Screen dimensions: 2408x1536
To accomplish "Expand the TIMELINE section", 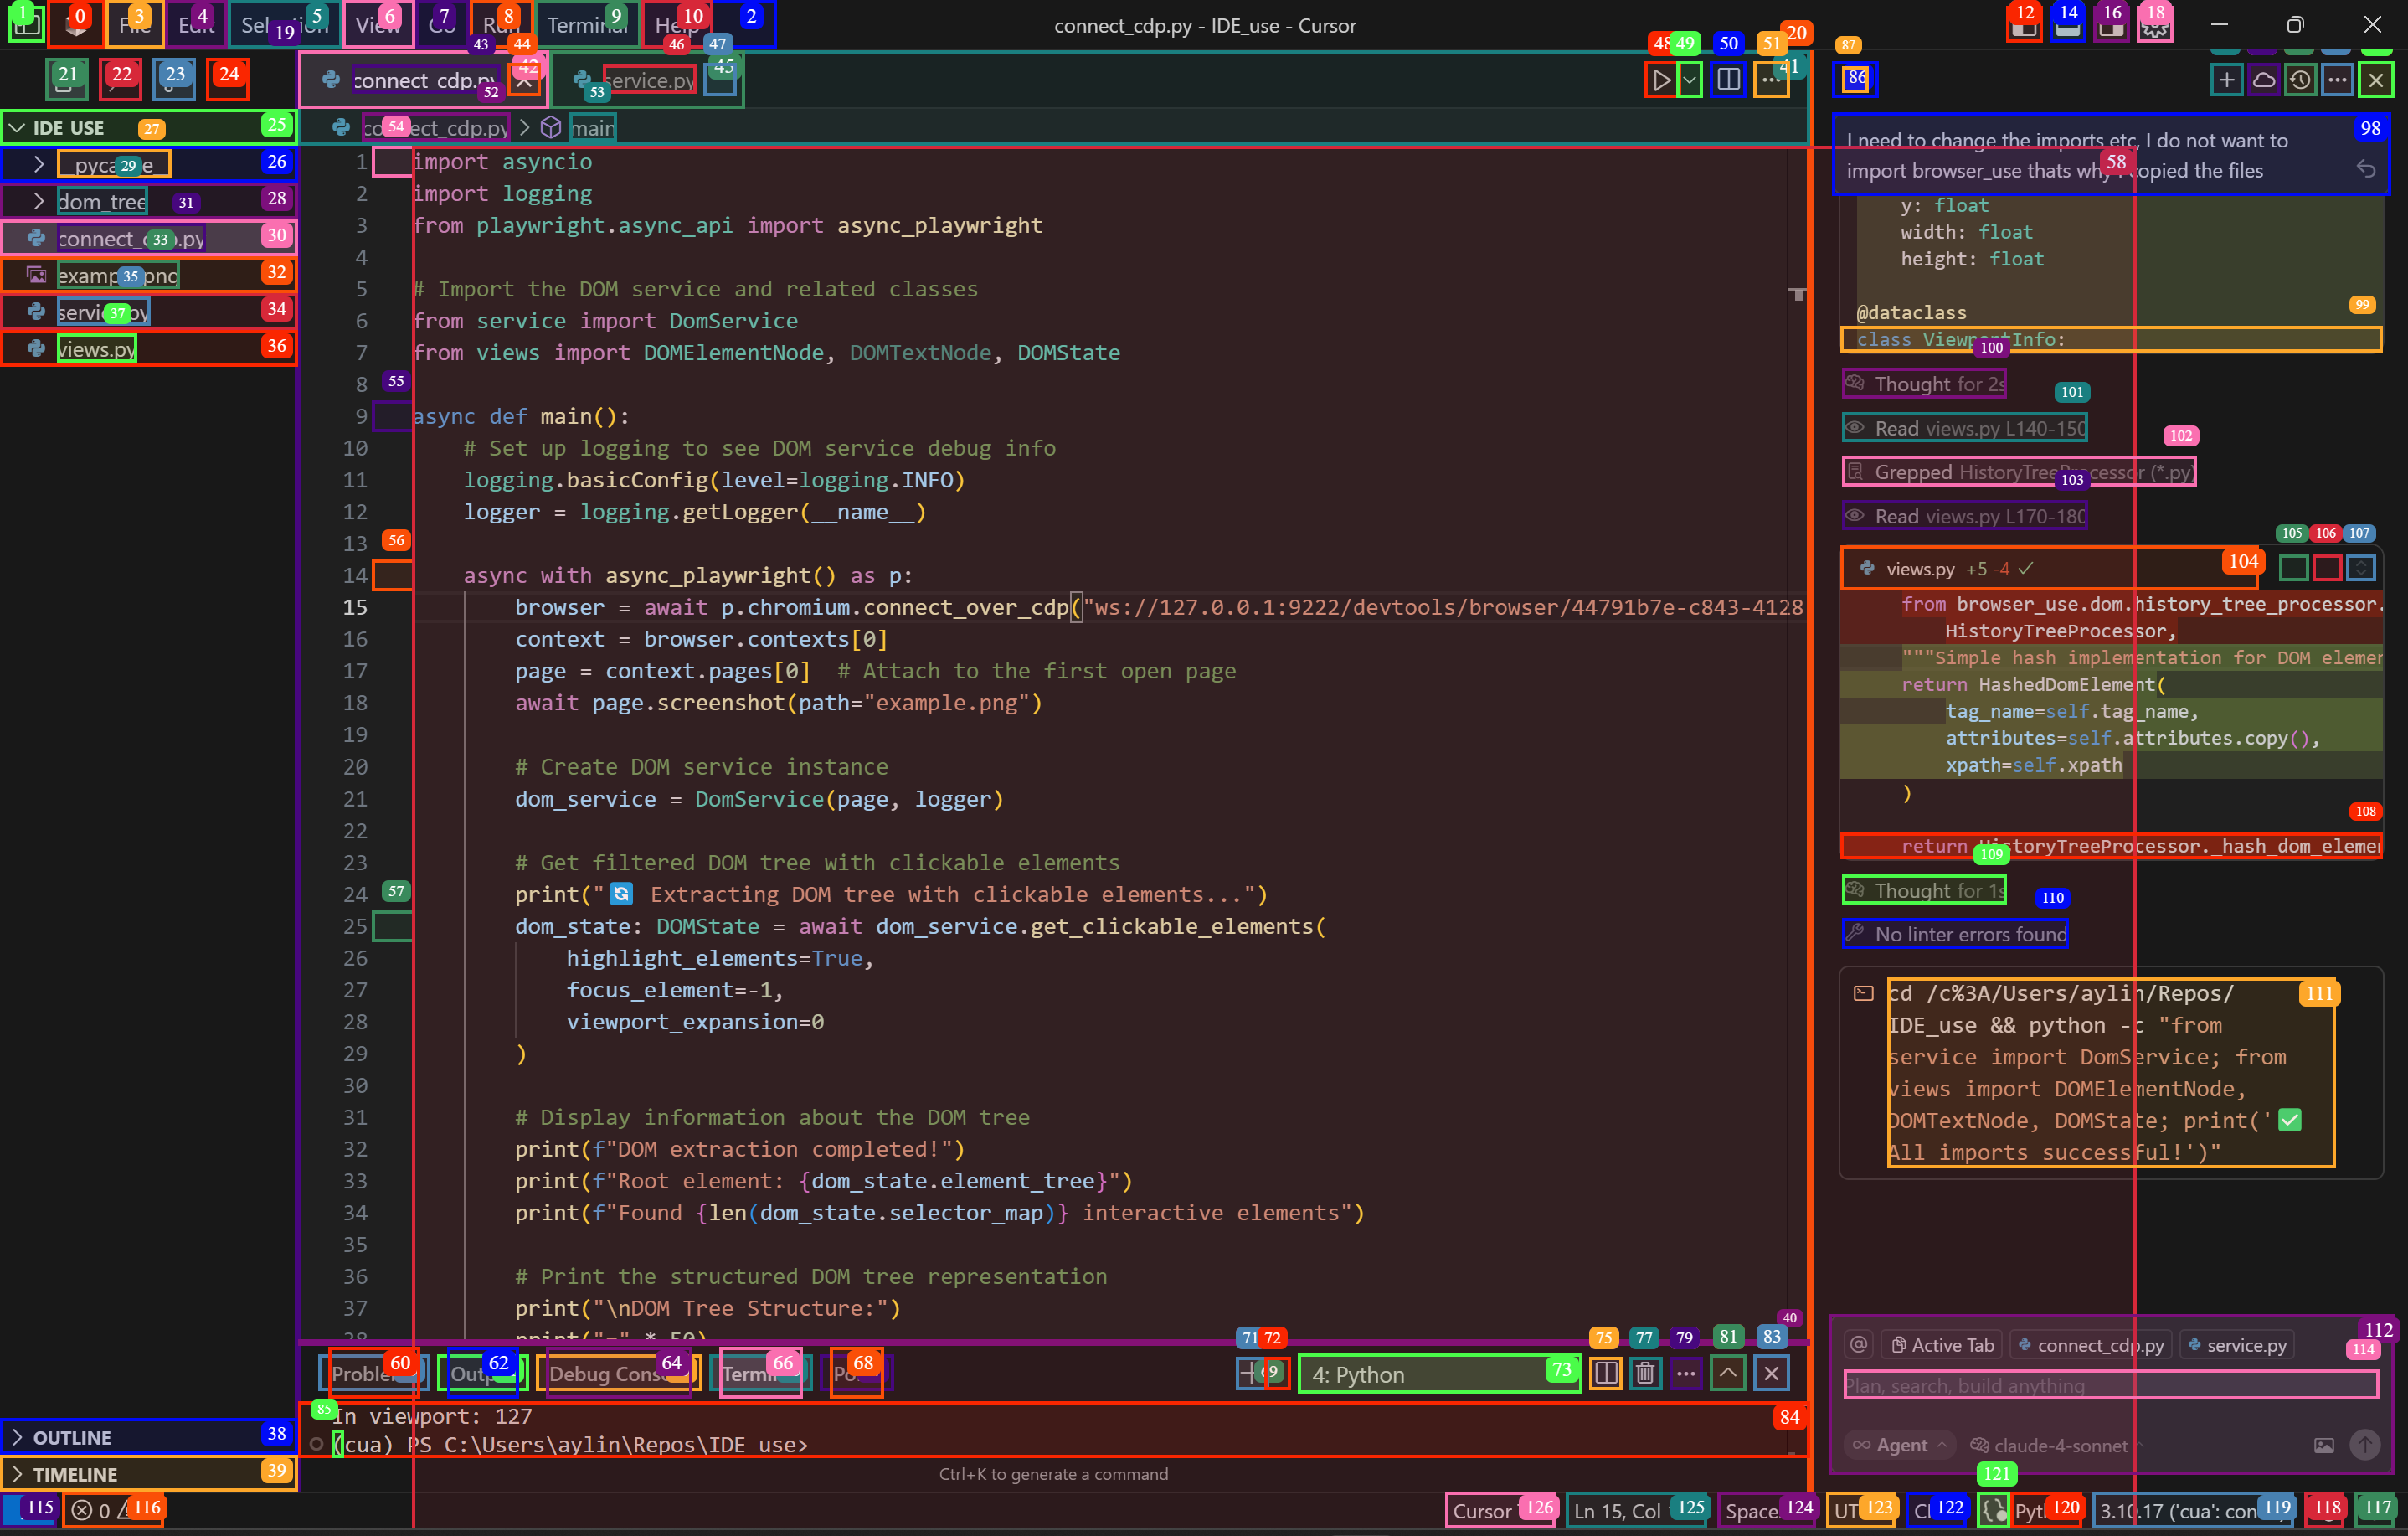I will [148, 1473].
